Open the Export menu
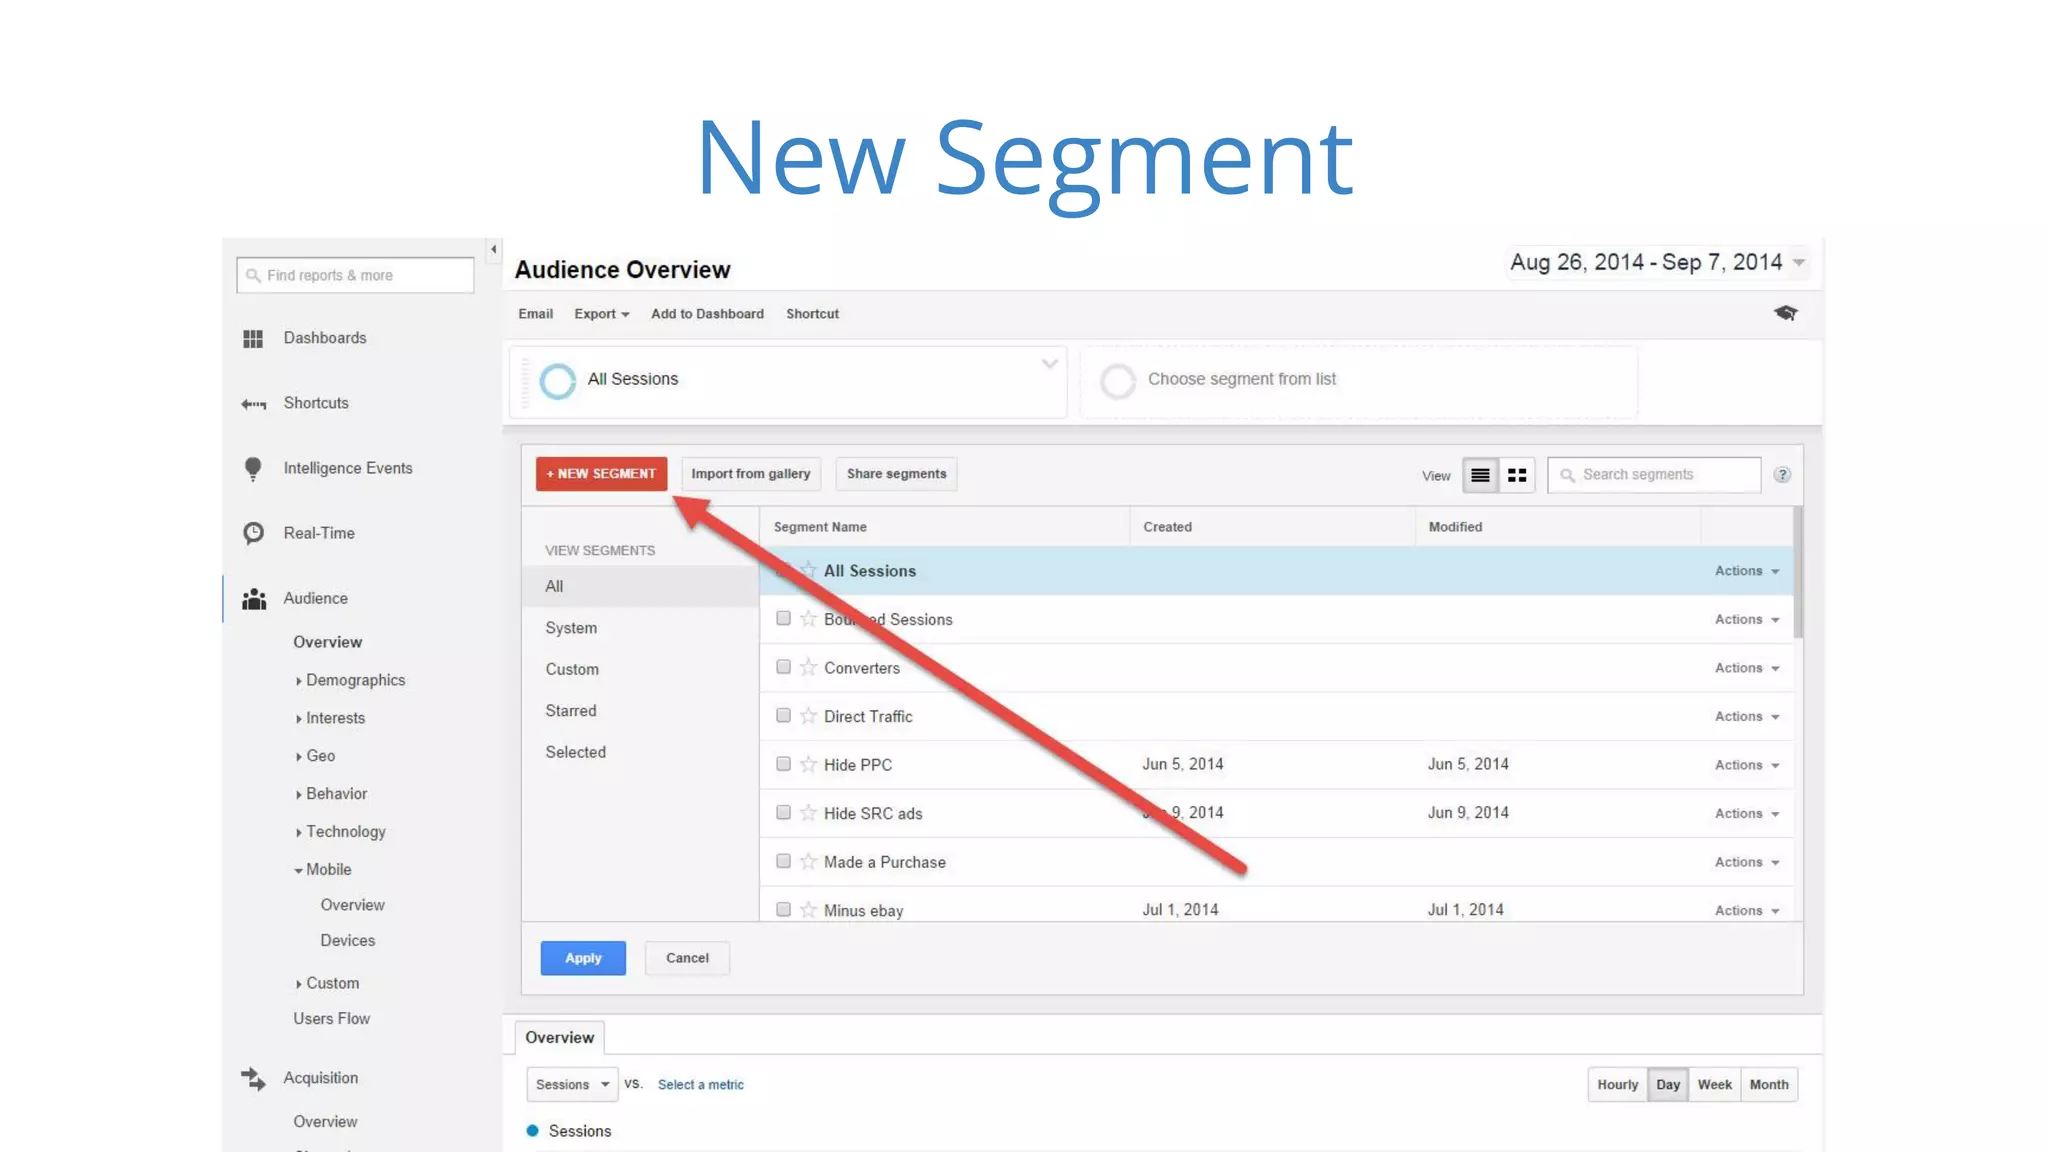Image resolution: width=2048 pixels, height=1152 pixels. coord(601,314)
